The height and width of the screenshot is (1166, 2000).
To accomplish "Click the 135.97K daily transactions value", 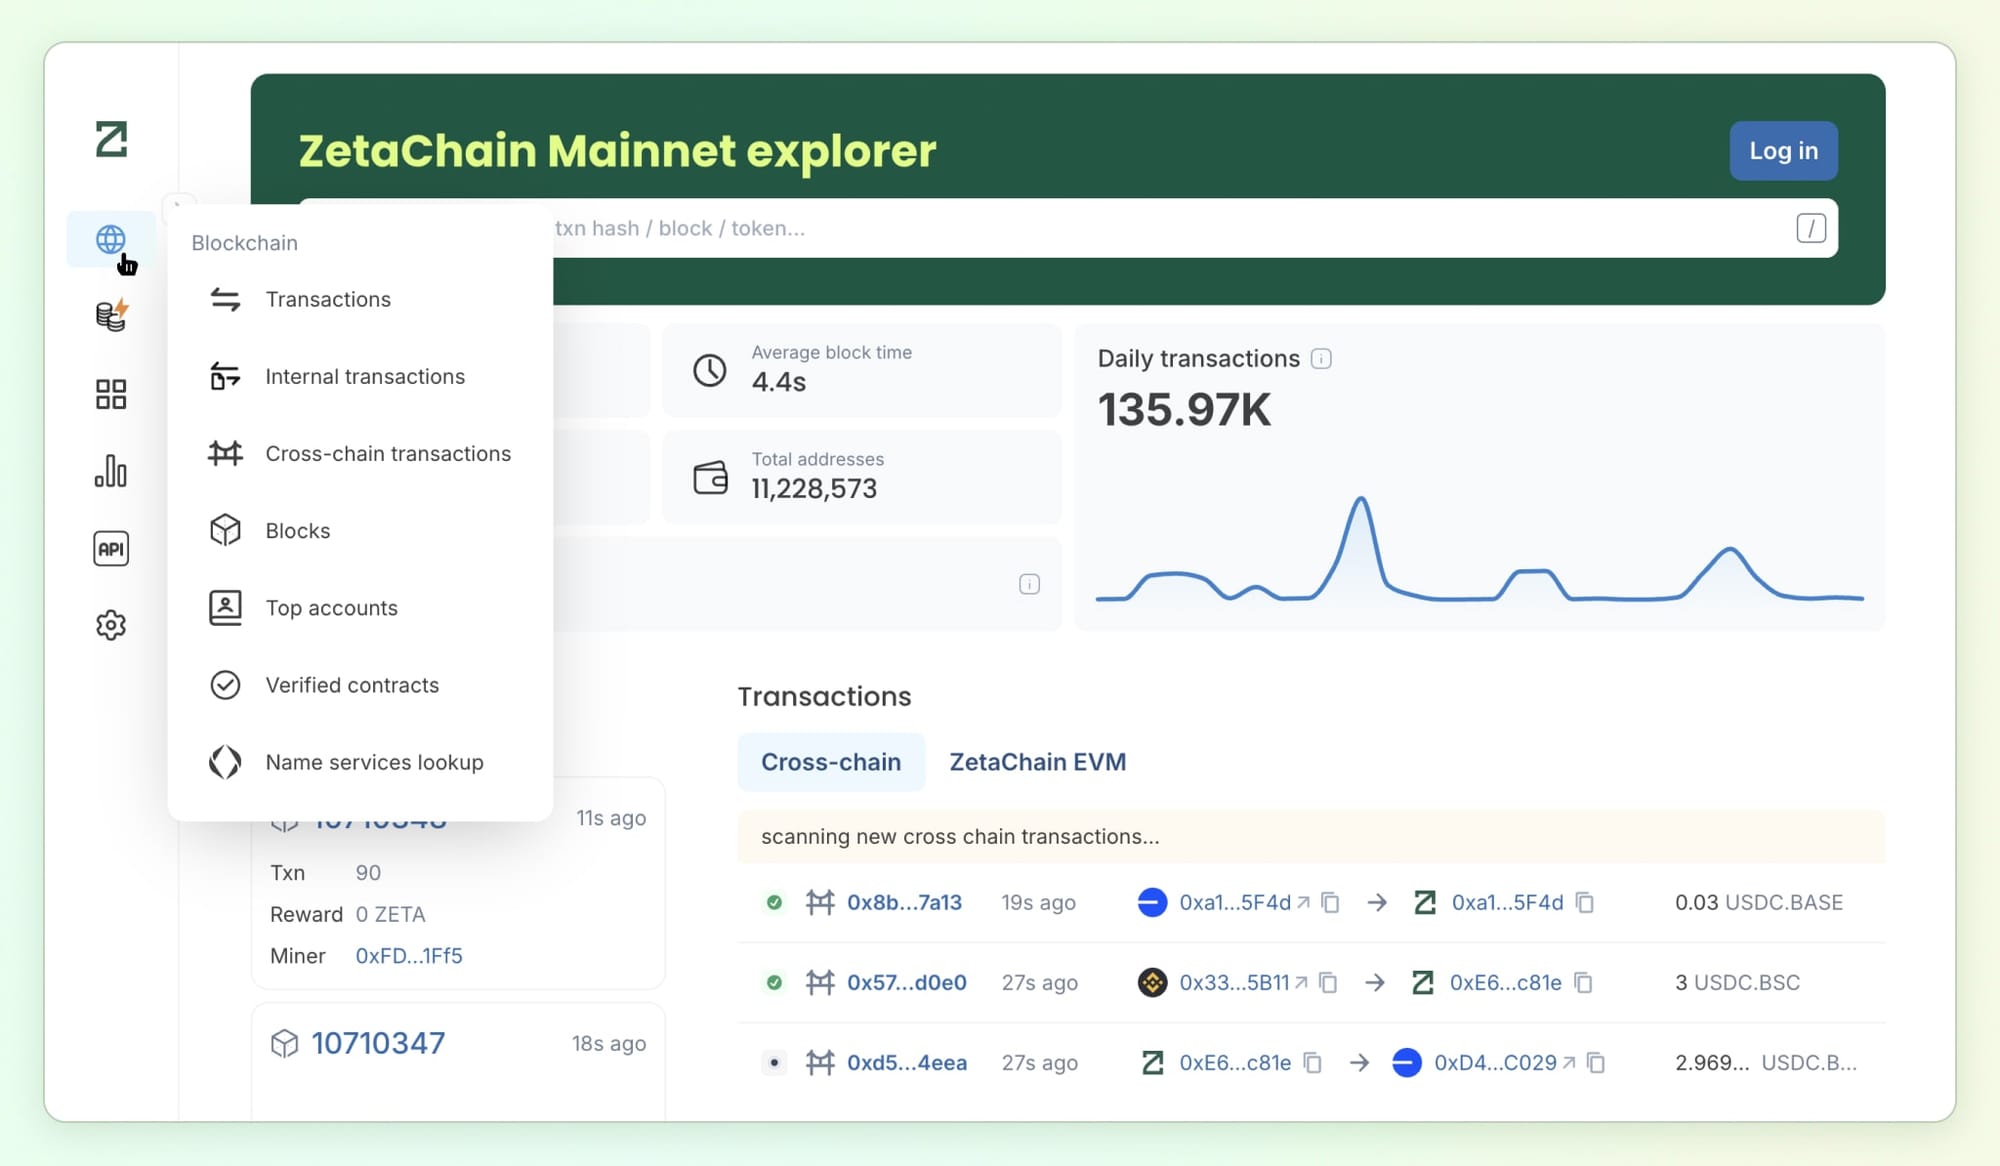I will click(1185, 409).
